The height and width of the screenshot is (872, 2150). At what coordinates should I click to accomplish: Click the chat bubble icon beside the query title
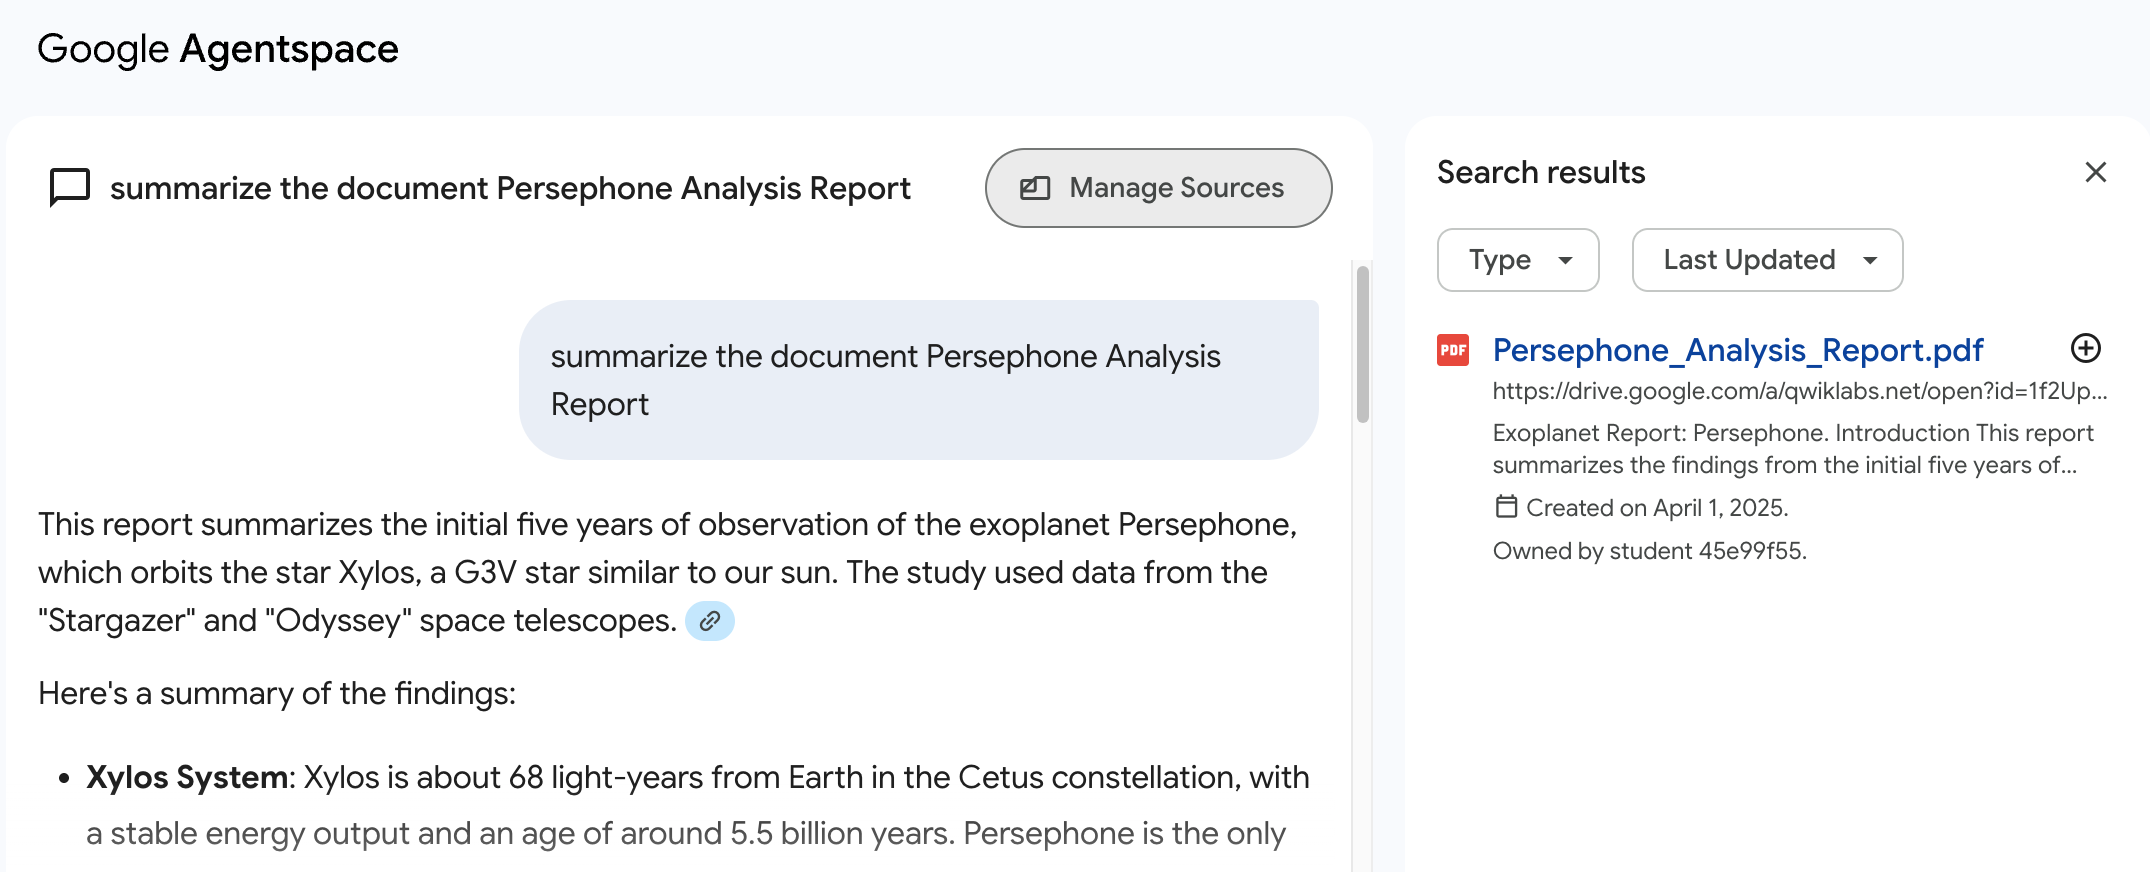(70, 188)
